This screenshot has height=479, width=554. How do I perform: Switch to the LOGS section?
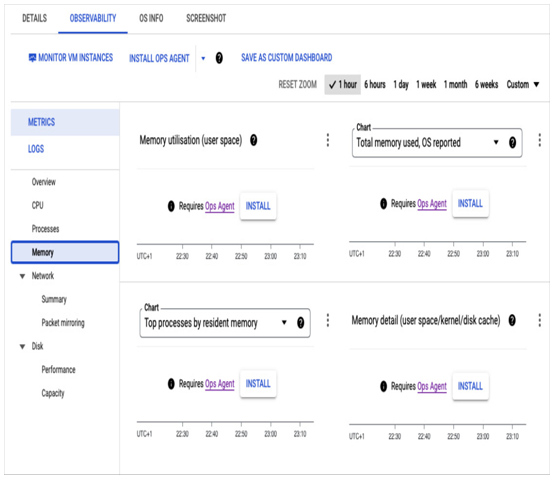[36, 149]
